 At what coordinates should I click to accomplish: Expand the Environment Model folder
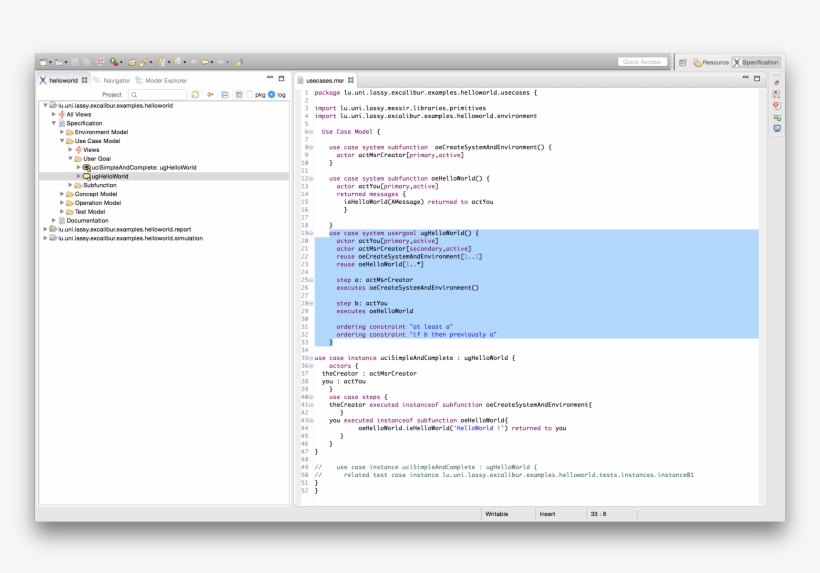click(62, 132)
